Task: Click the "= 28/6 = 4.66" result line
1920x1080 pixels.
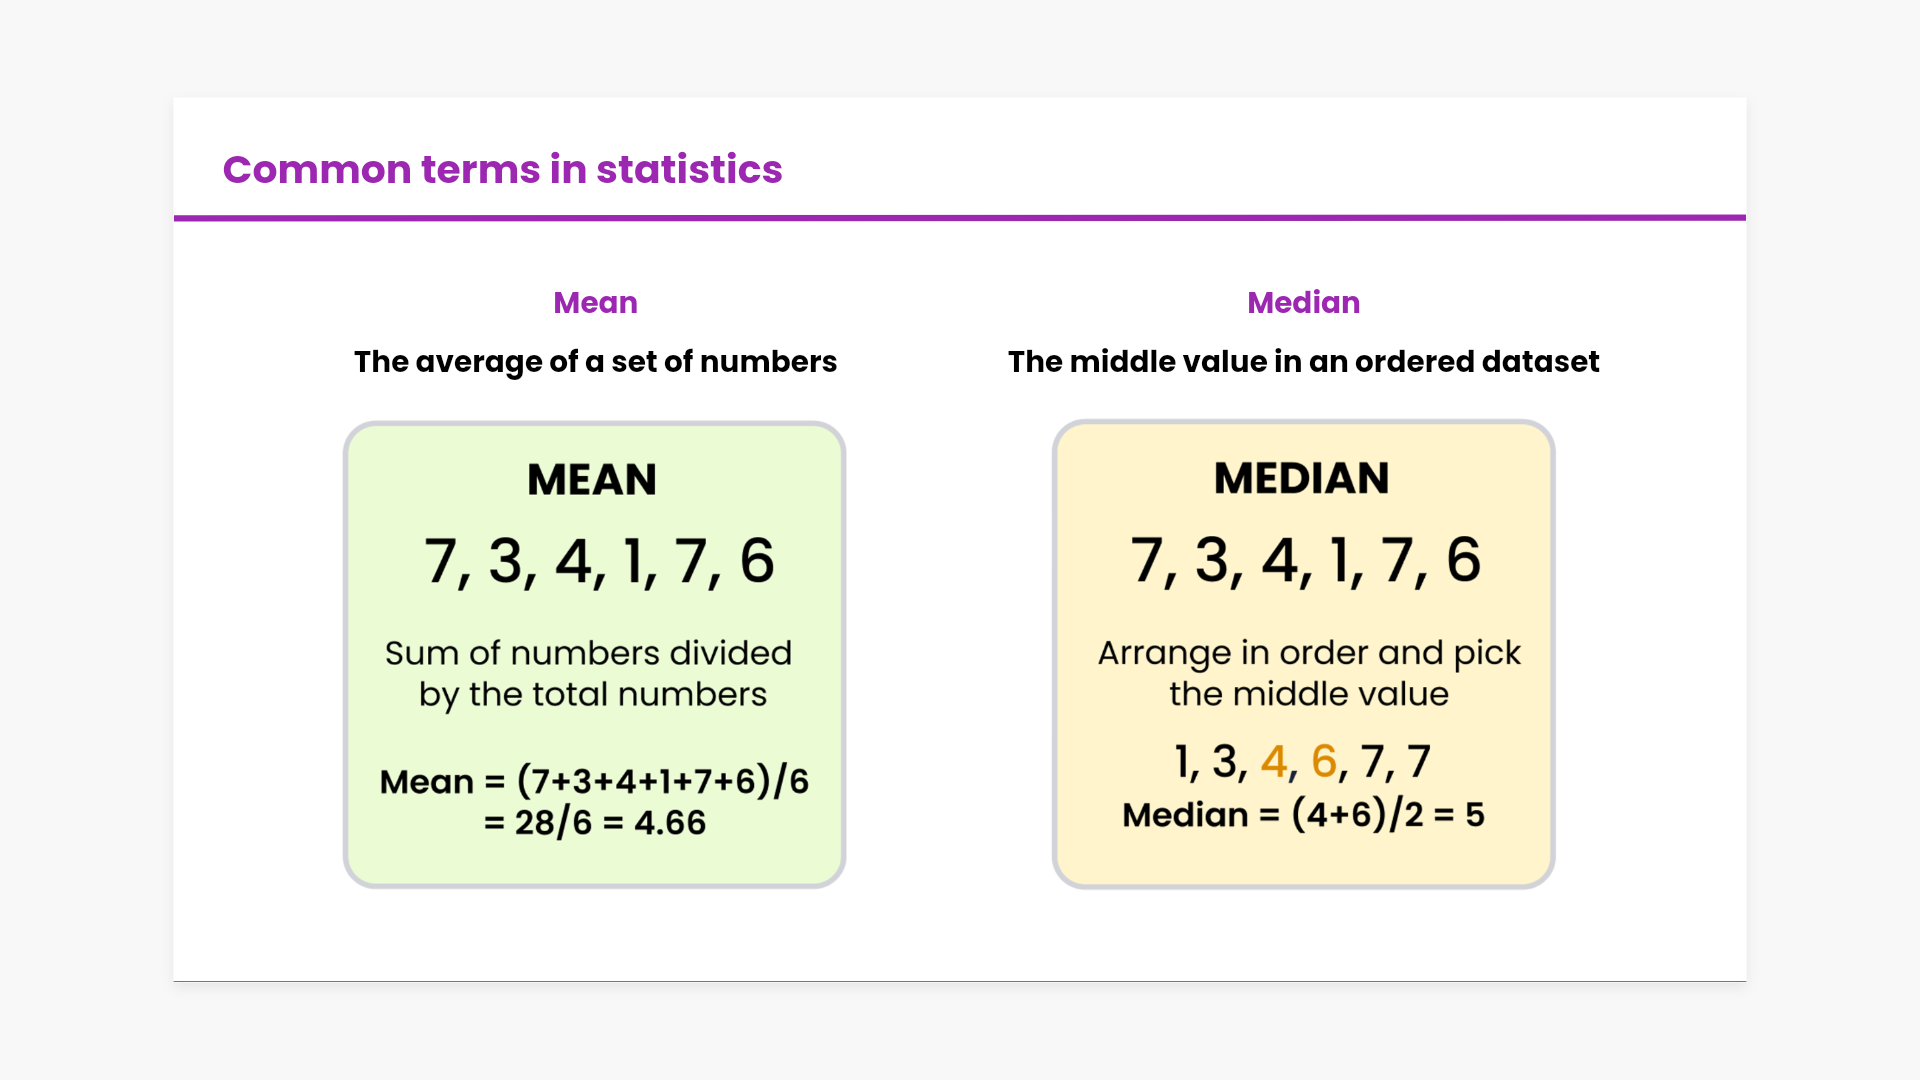Action: [595, 823]
